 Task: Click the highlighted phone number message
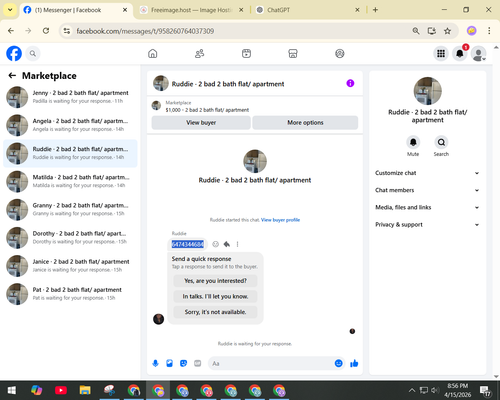188,244
